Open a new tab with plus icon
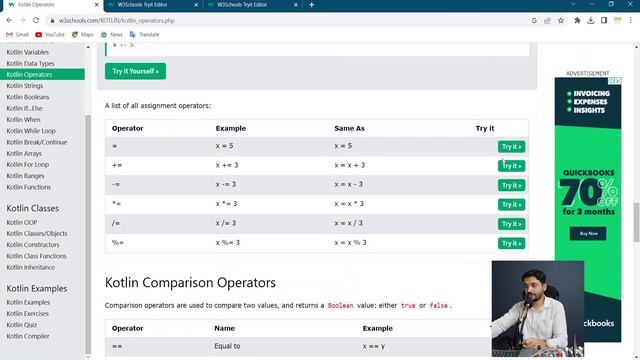Viewport: 640px width, 360px height. pos(311,5)
